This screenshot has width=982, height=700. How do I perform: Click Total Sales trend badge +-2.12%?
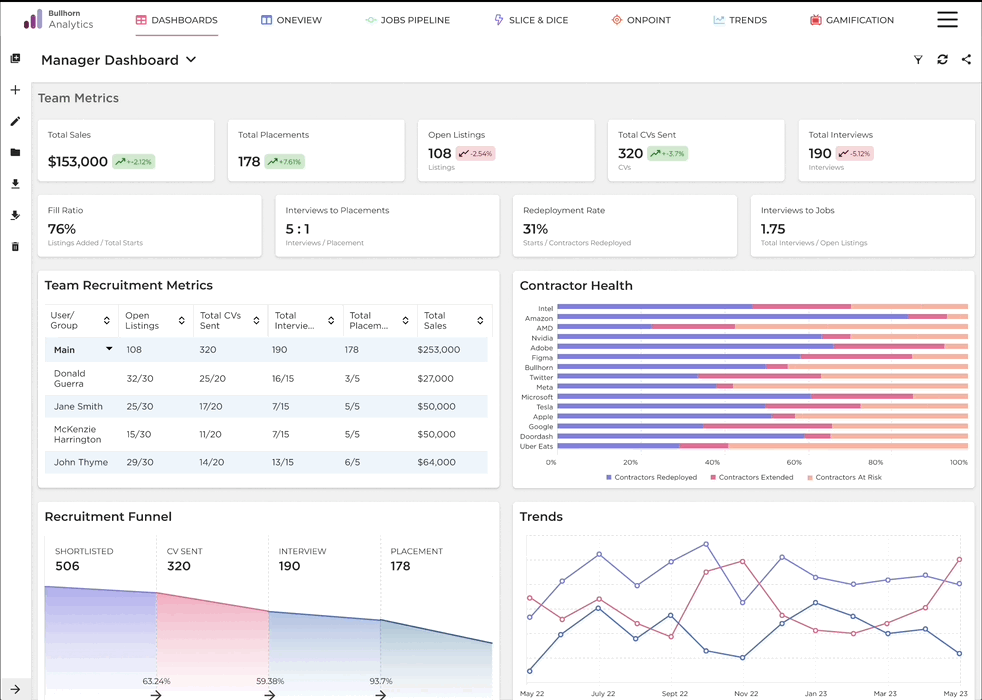coord(133,162)
